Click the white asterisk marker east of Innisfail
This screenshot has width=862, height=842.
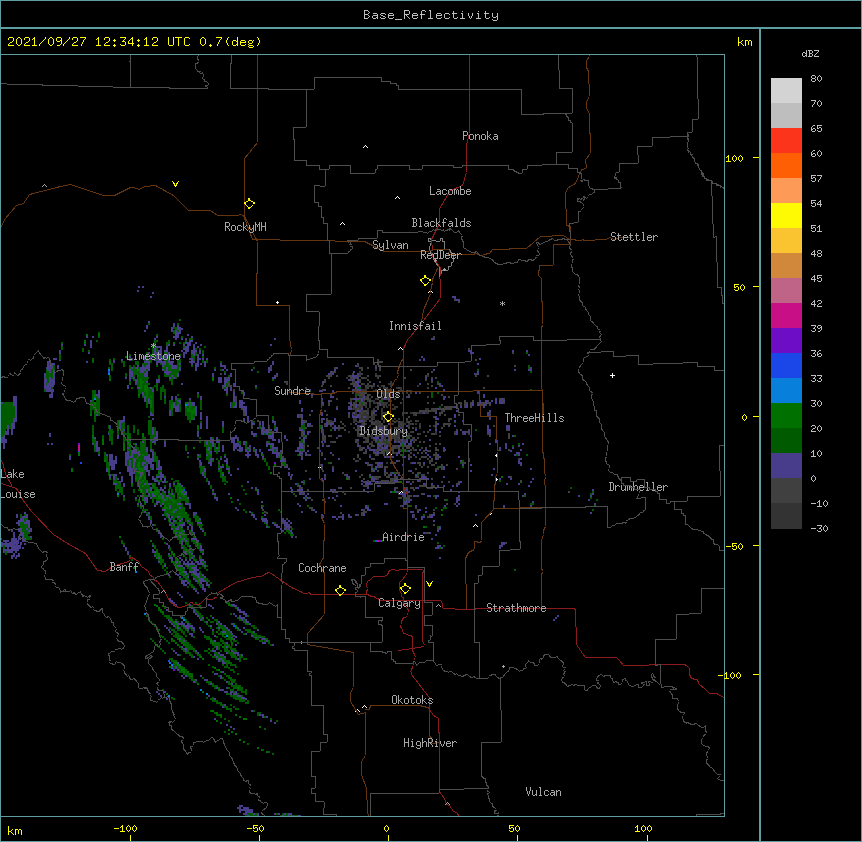(502, 303)
